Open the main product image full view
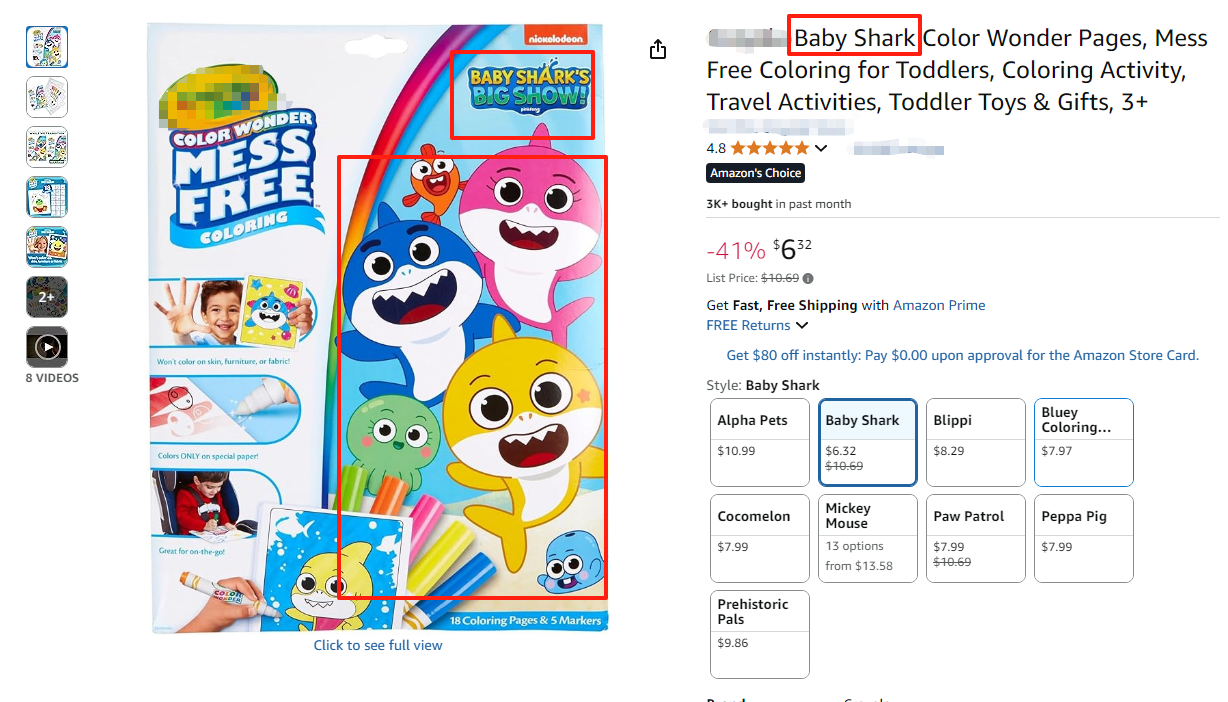Image resolution: width=1228 pixels, height=702 pixels. pyautogui.click(x=377, y=328)
